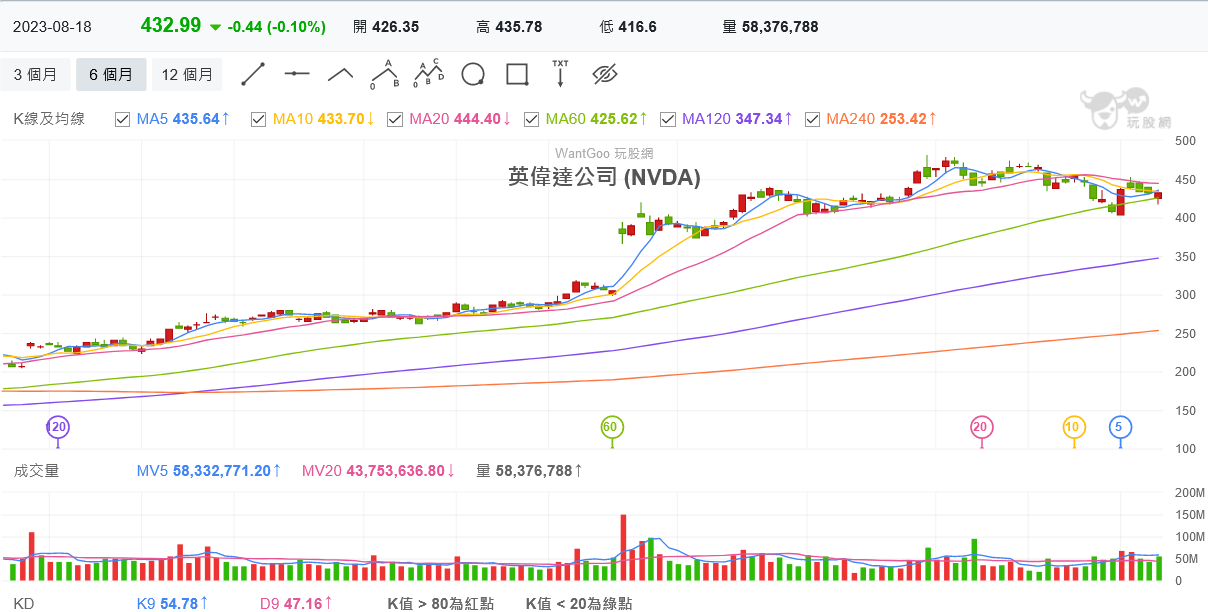Screen dimensions: 1208x612
Task: Uncheck the MA10 moving average checkbox
Action: coord(259,119)
